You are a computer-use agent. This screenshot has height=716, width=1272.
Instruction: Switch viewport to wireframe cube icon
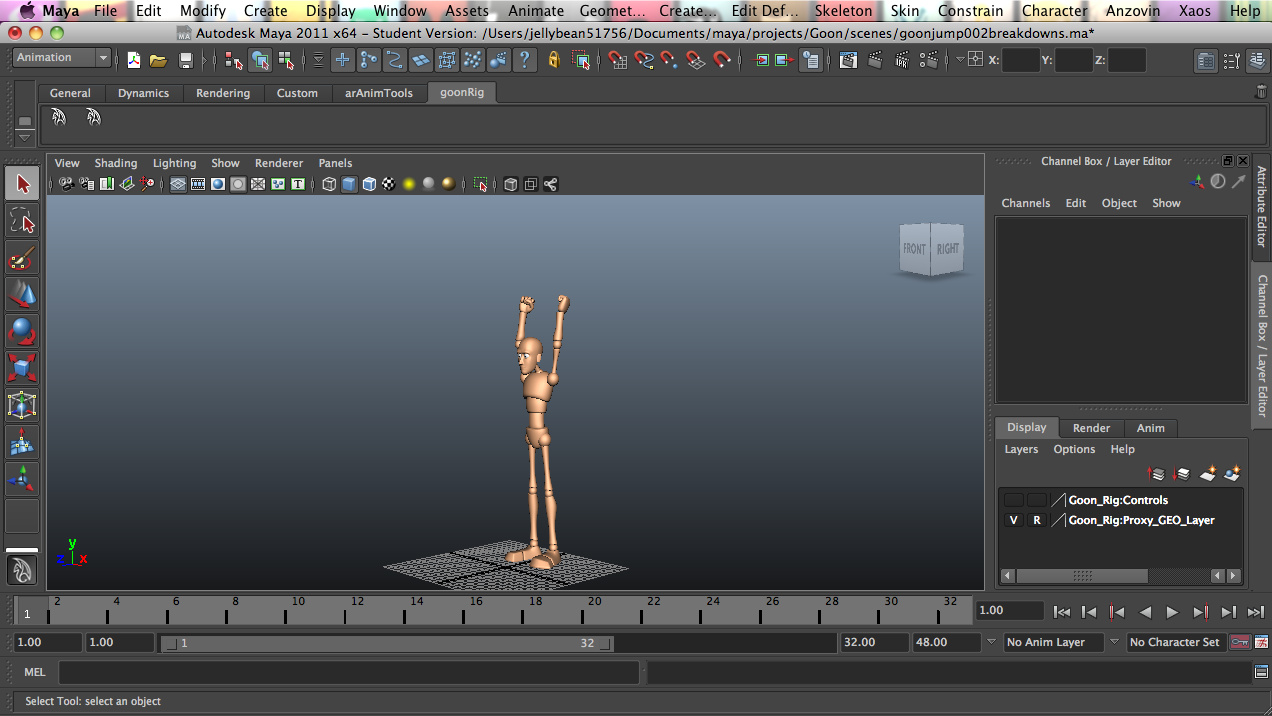coord(329,184)
